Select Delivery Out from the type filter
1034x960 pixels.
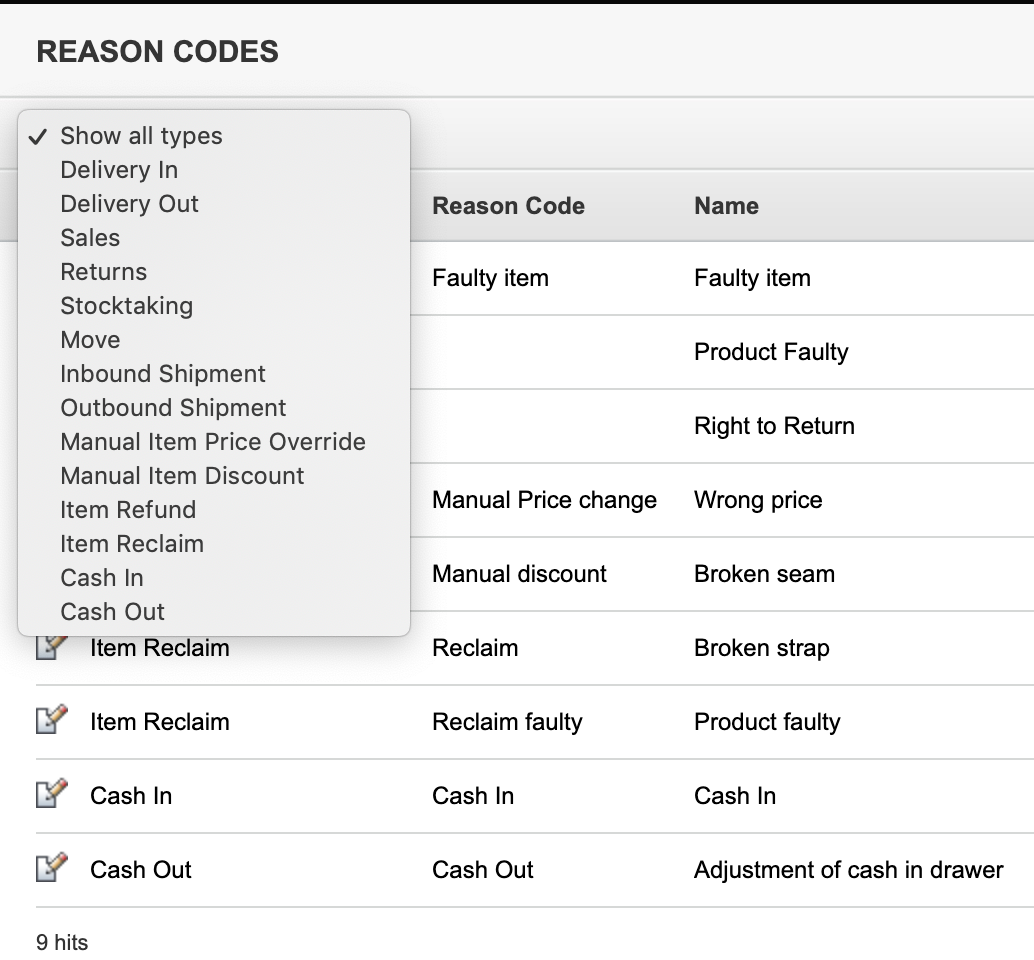129,204
